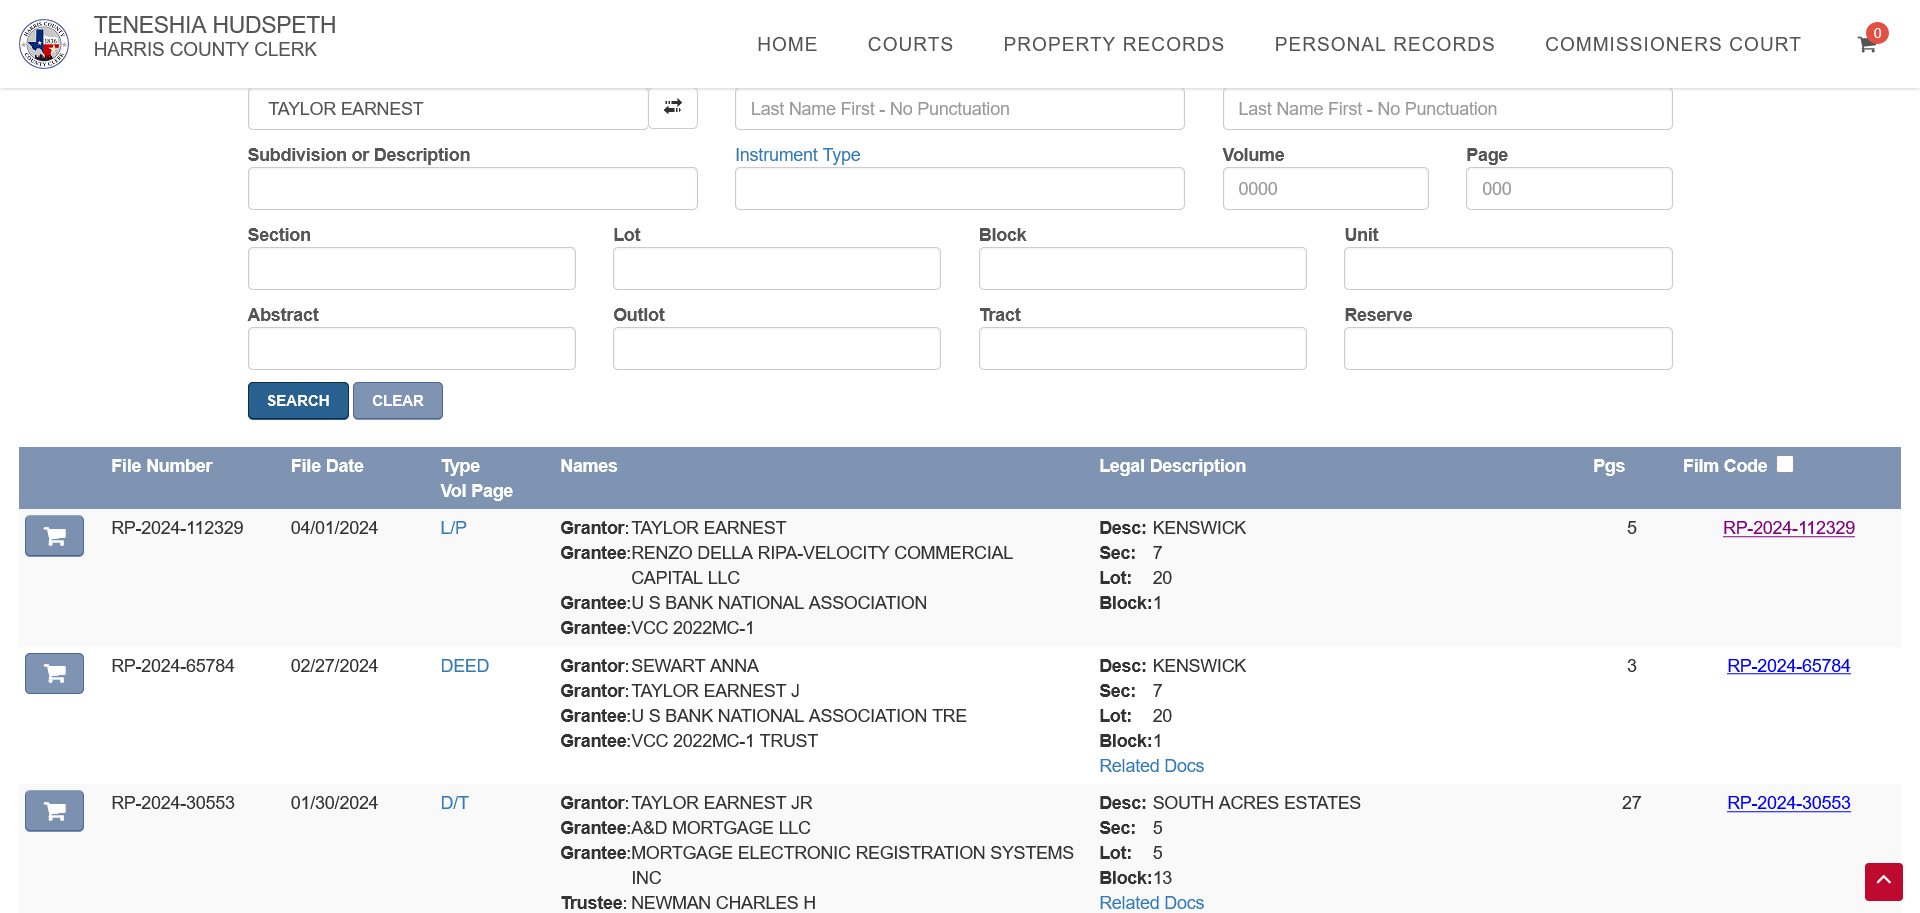
Task: Focus the Section input field
Action: coord(411,269)
